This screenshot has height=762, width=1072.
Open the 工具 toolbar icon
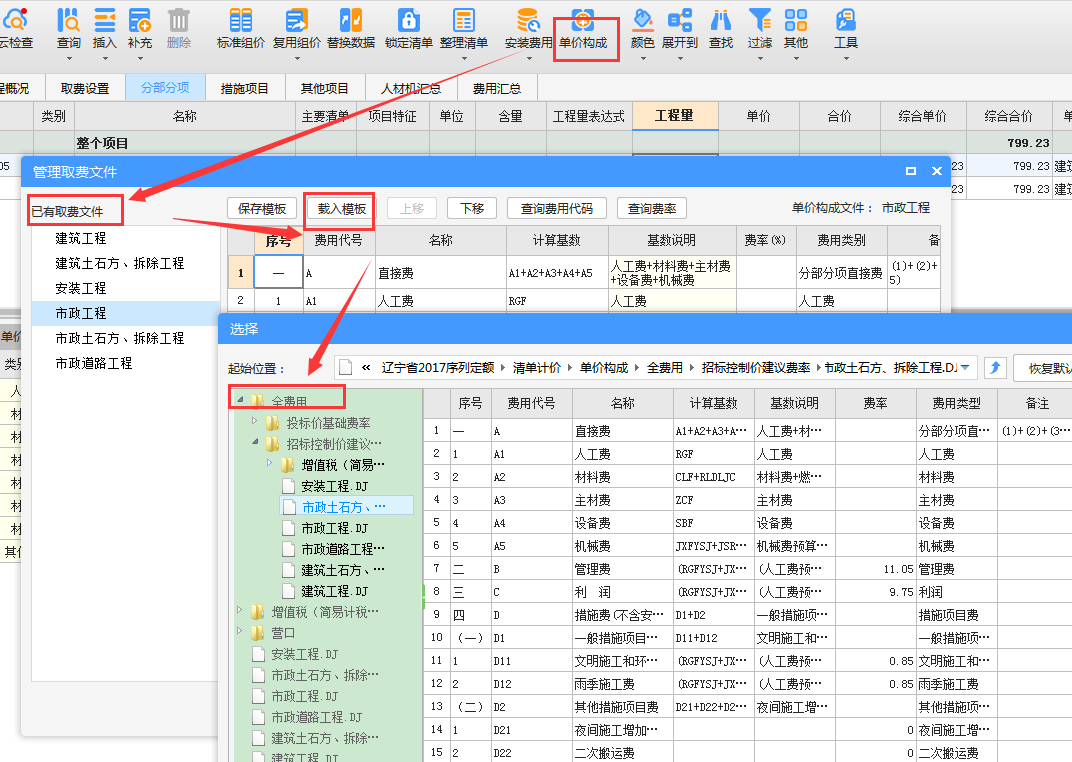coord(846,27)
